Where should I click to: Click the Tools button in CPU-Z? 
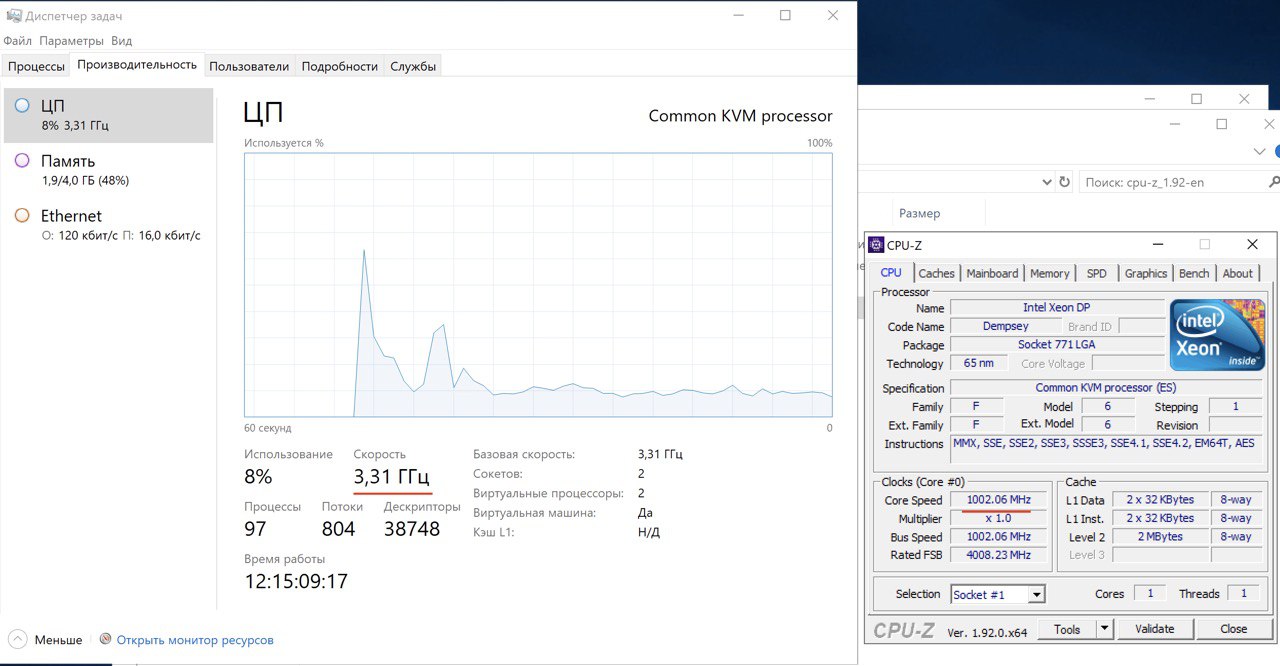tap(1067, 629)
